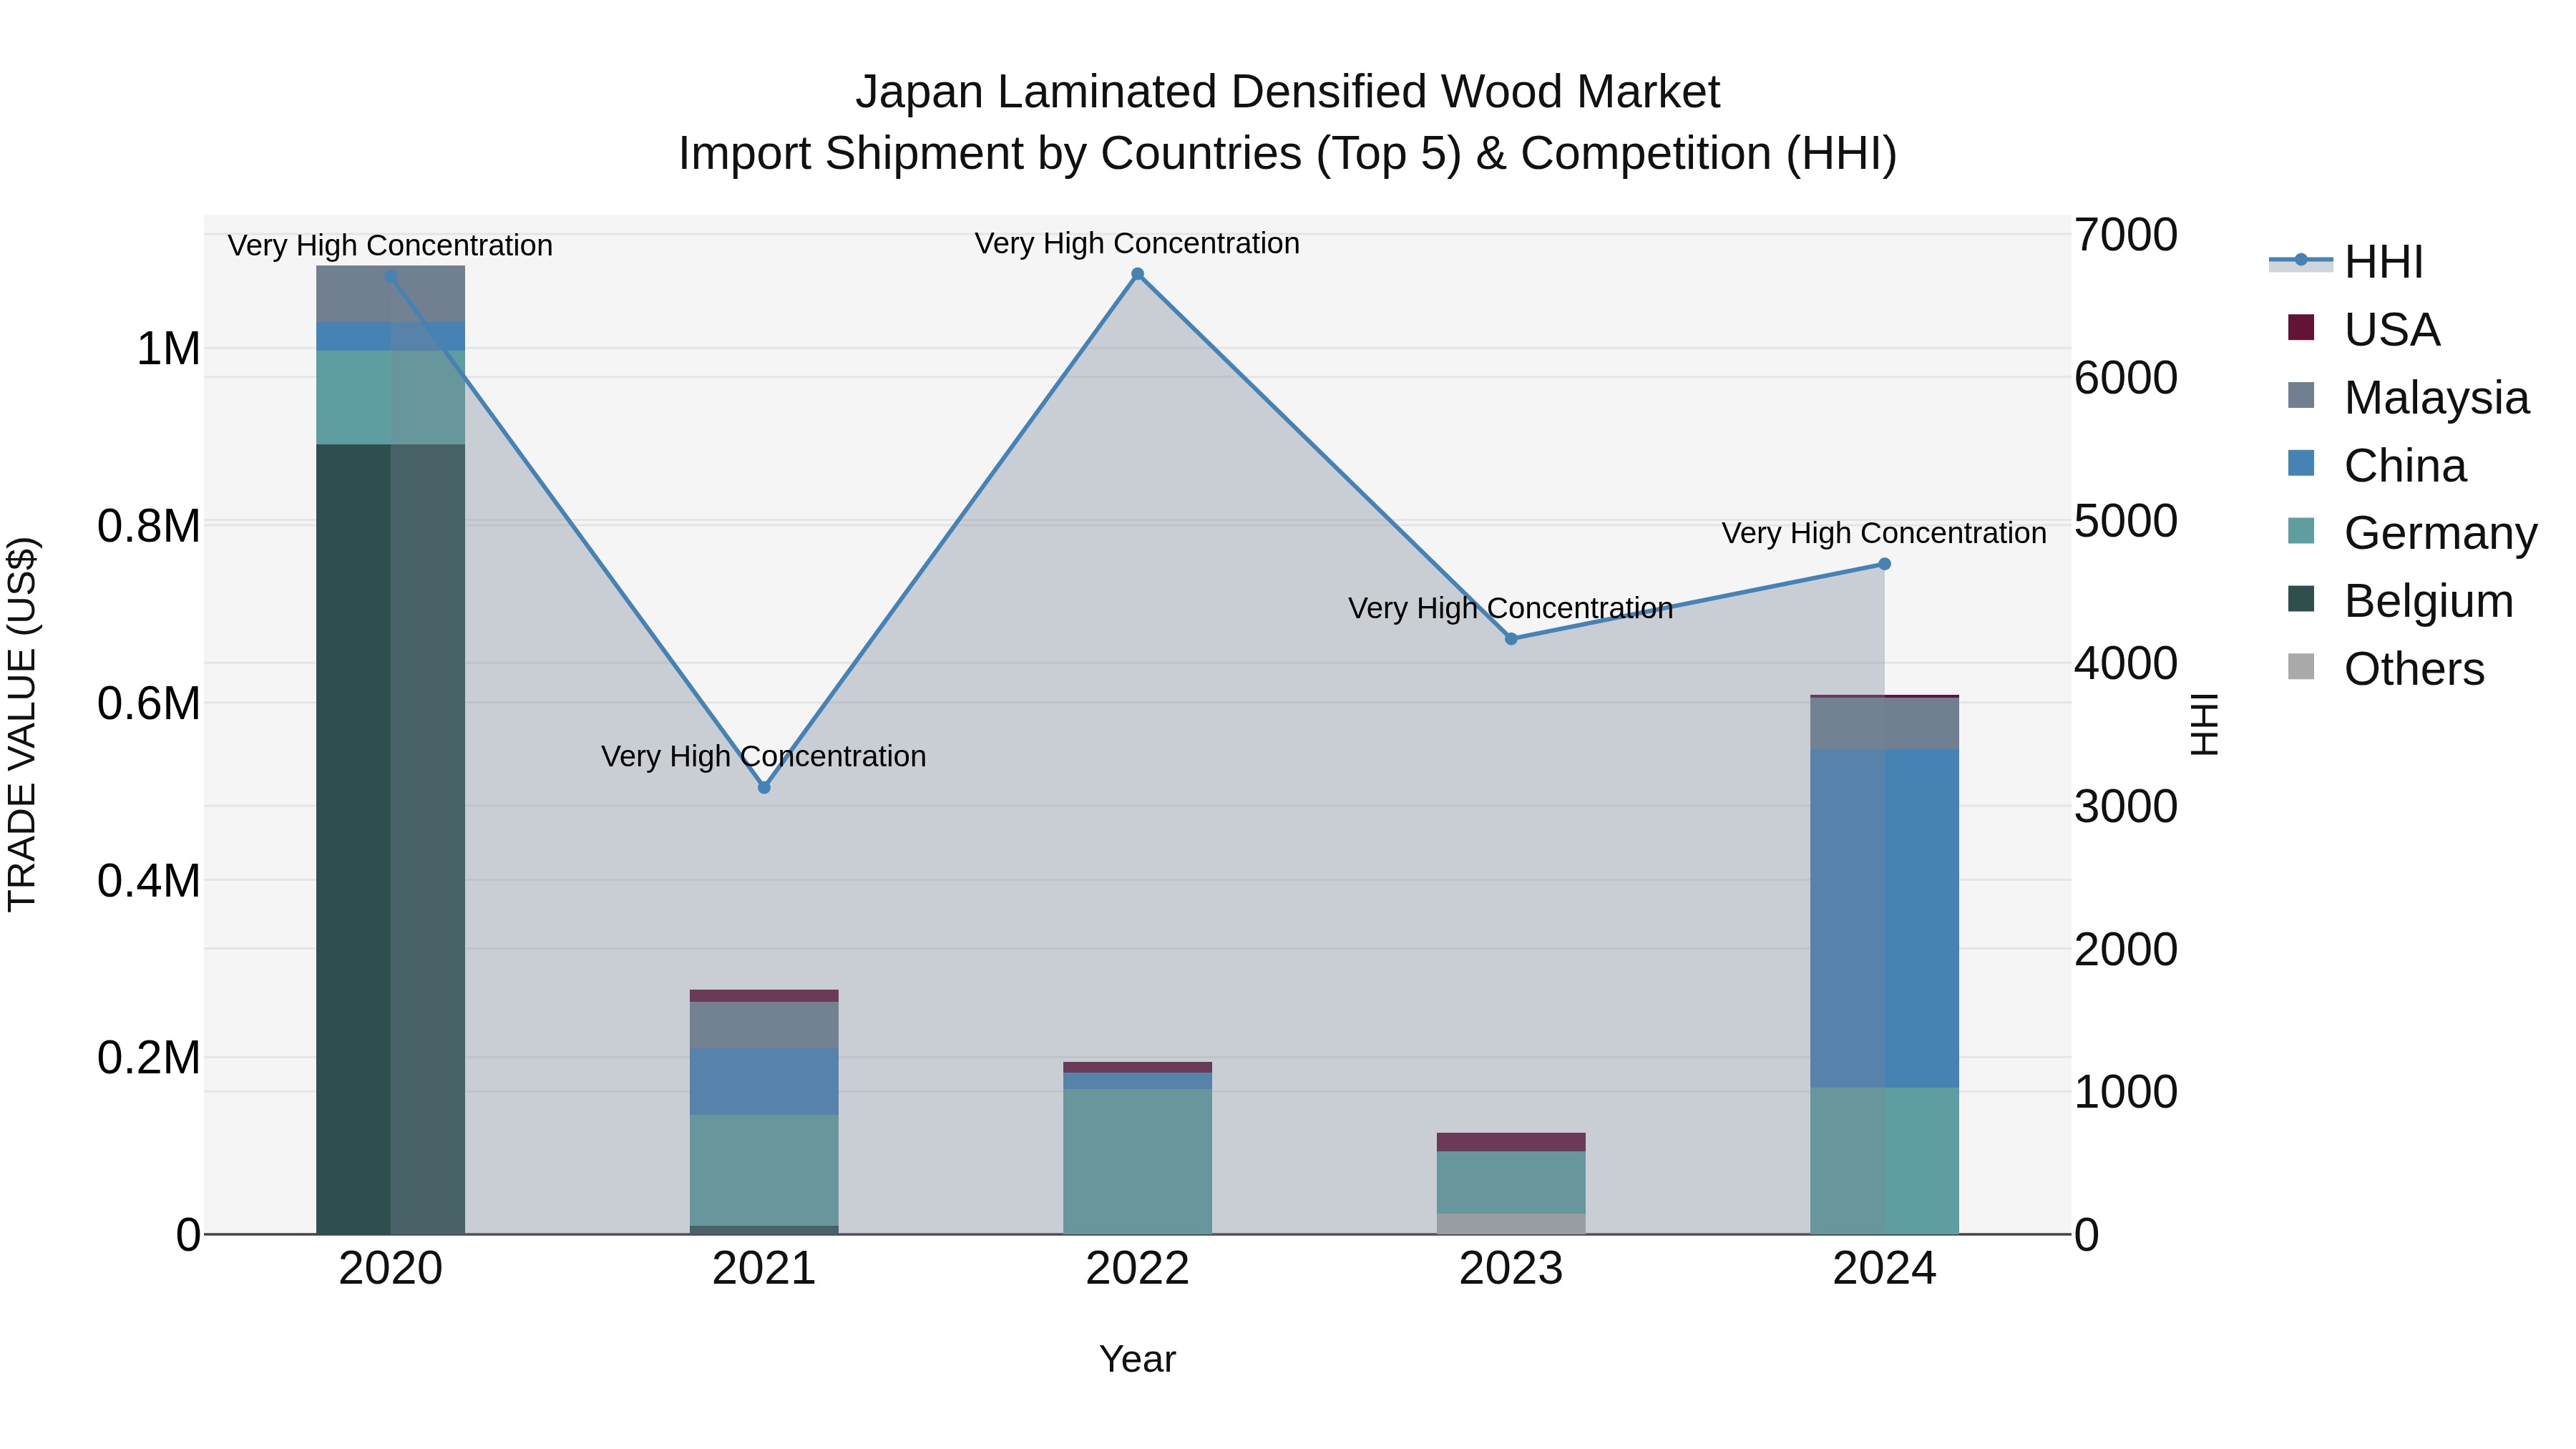The height and width of the screenshot is (1449, 2576).
Task: Click the chart title Japan Laminated Densified Wood Market
Action: [x=1288, y=92]
